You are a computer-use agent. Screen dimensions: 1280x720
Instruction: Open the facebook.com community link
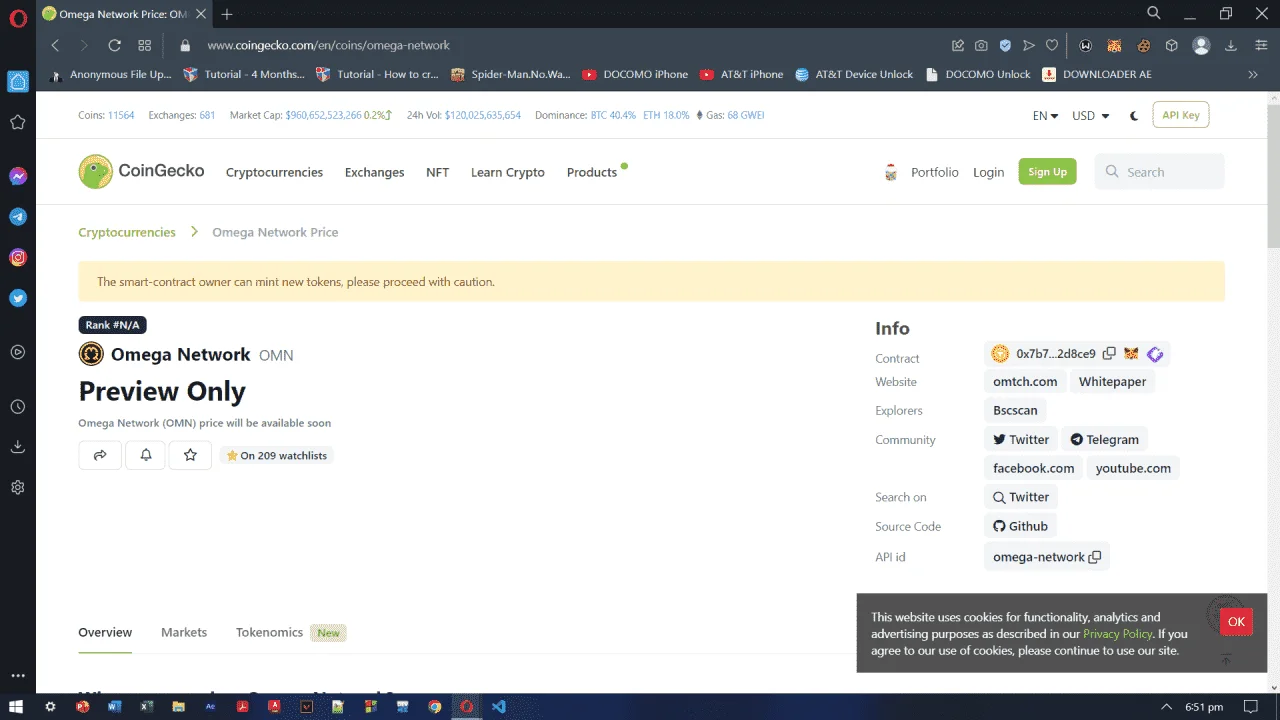pyautogui.click(x=1033, y=468)
